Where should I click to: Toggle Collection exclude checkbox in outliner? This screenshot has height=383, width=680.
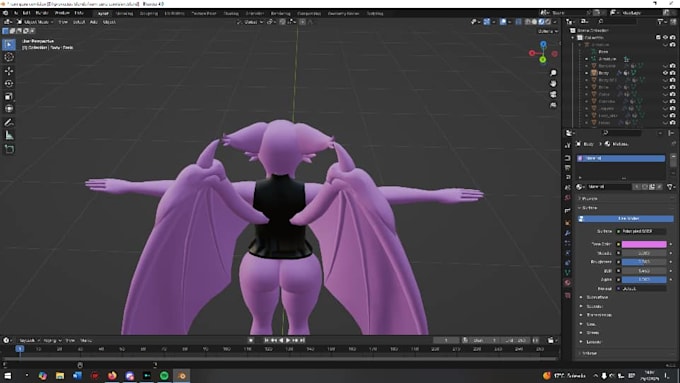[658, 38]
